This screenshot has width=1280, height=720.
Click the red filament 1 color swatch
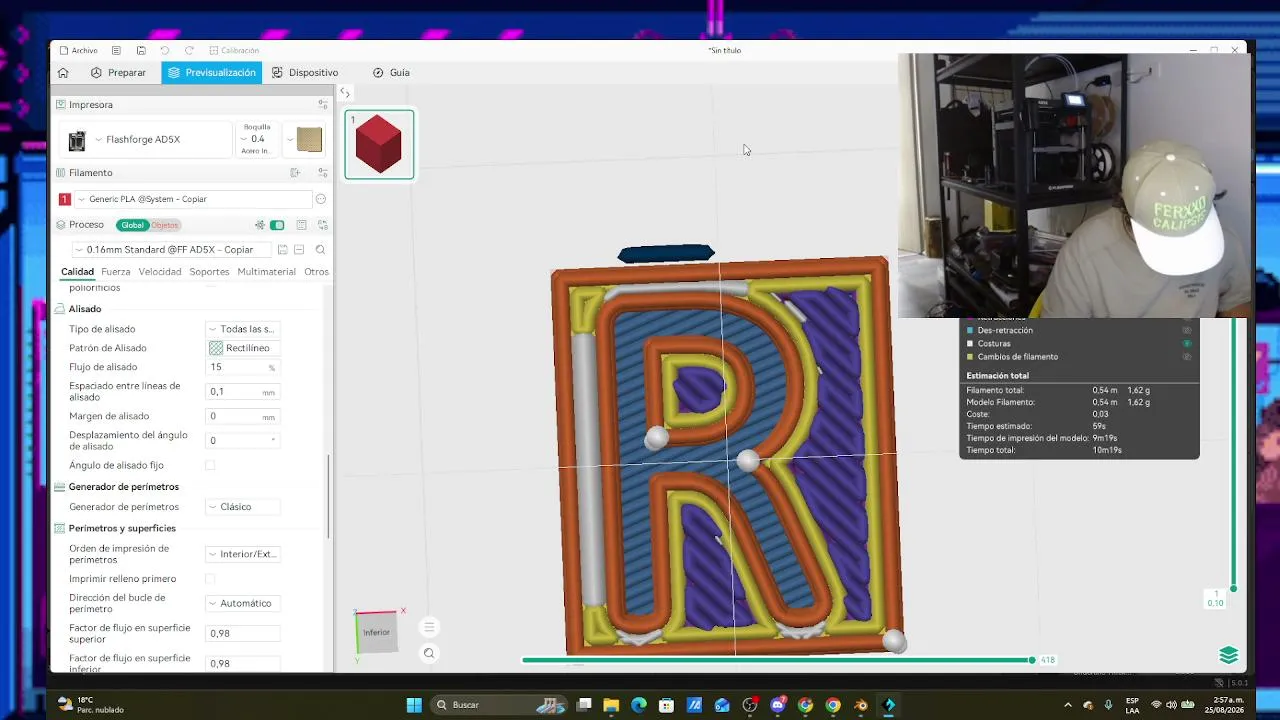coord(65,199)
